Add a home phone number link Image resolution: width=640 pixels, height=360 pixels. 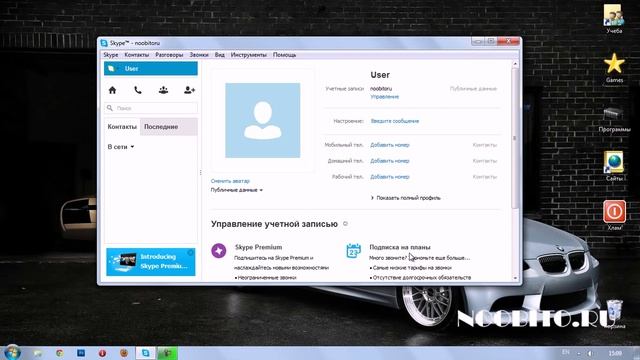390,161
